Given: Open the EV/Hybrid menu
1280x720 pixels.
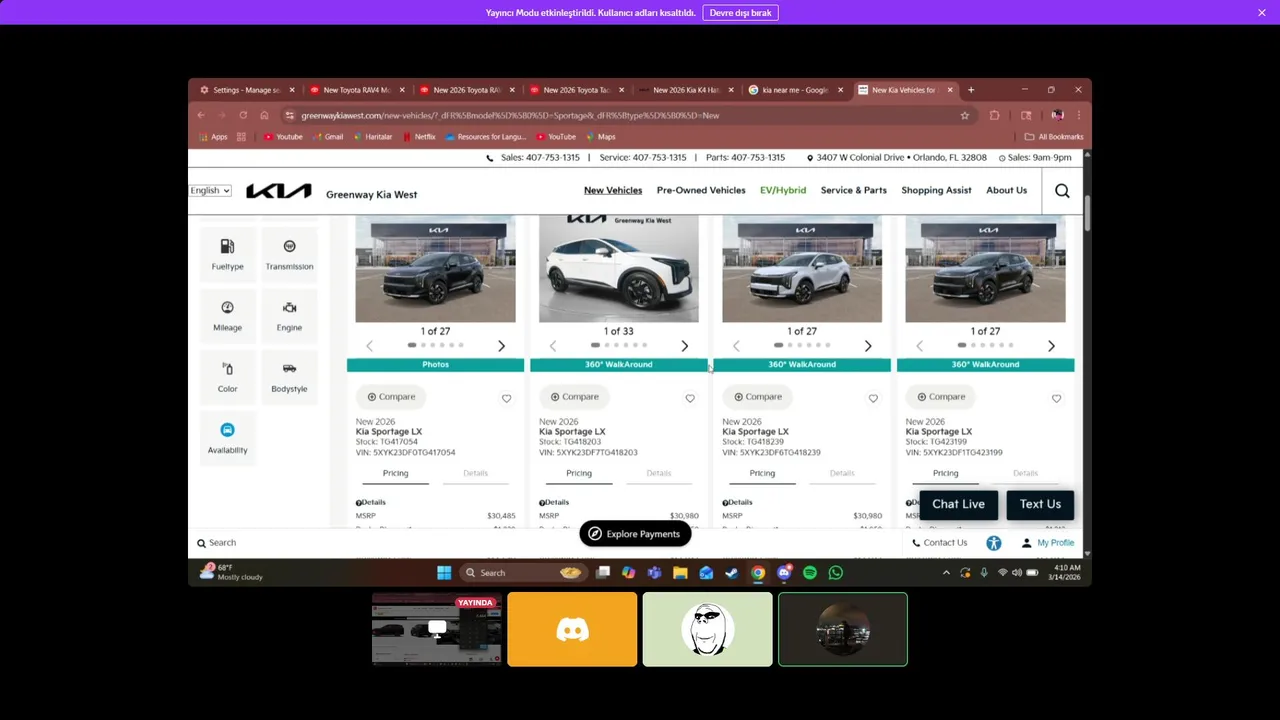Looking at the screenshot, I should [x=783, y=190].
